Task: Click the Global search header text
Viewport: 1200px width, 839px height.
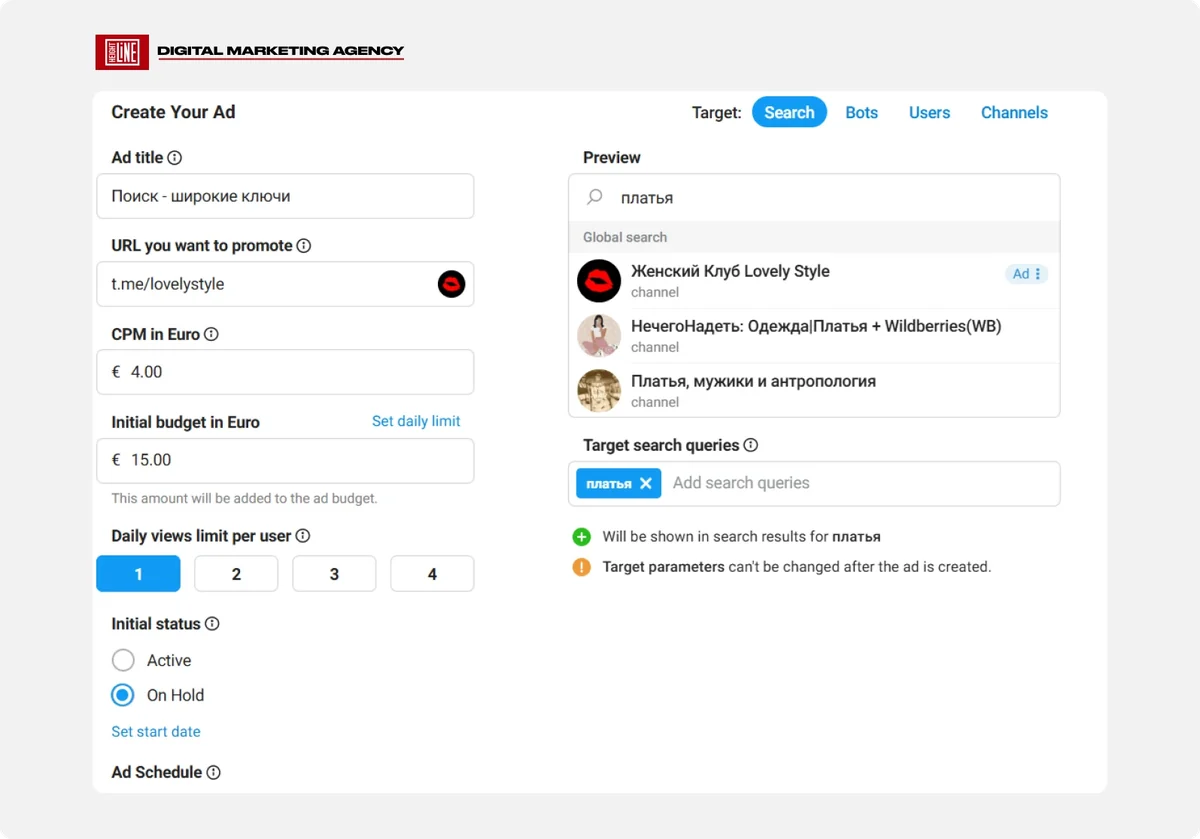Action: [625, 238]
